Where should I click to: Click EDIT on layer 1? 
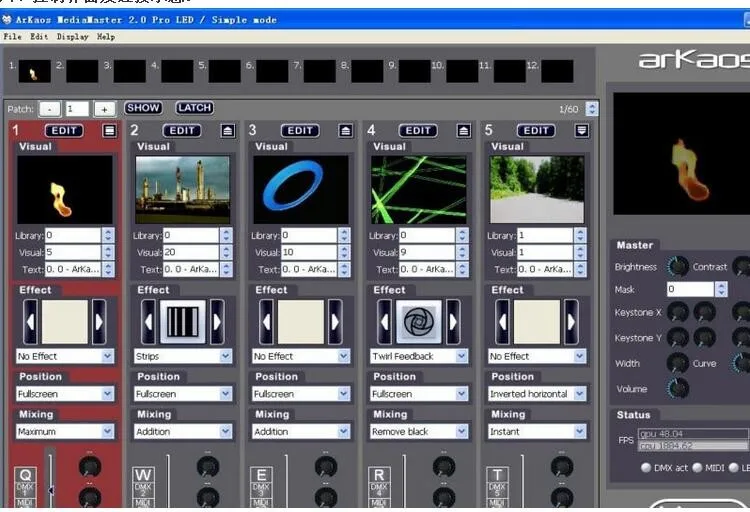pos(64,131)
